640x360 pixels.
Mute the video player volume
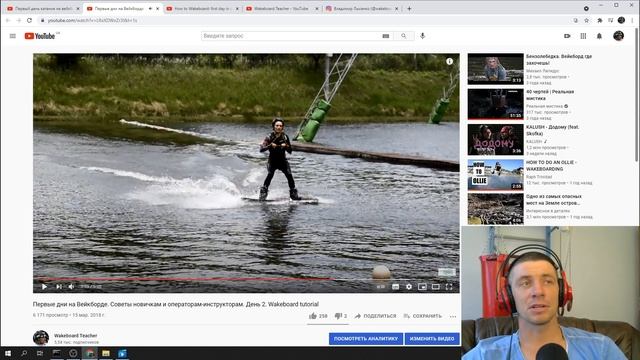71,287
